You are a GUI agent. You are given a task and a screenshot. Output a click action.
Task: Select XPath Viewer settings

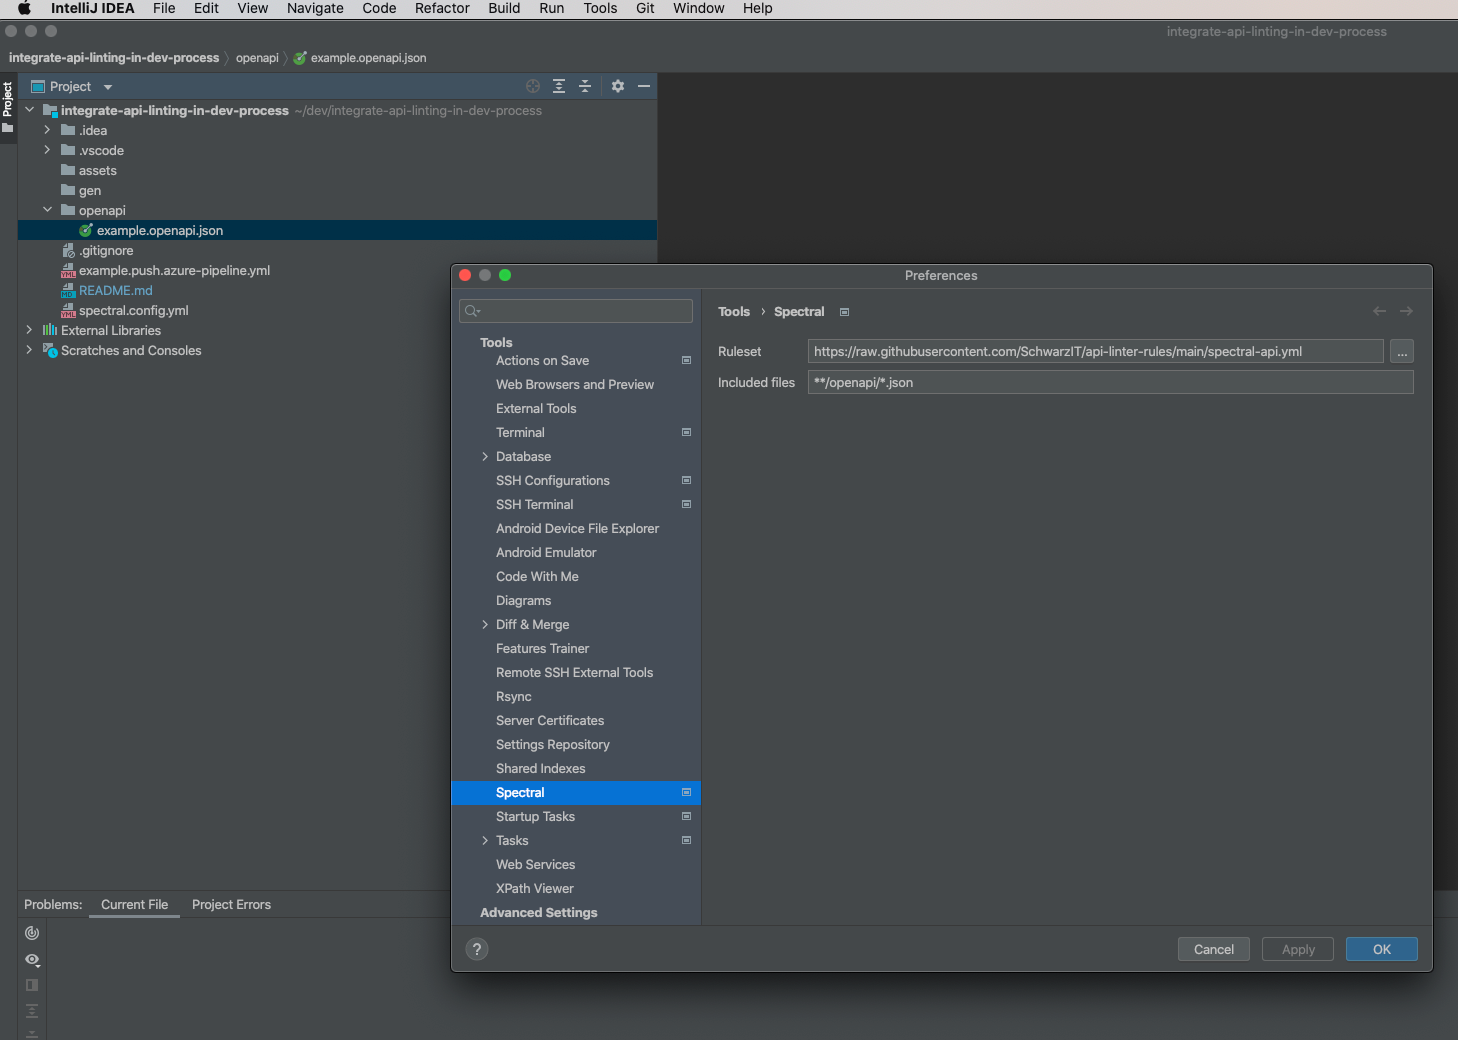[x=535, y=889]
